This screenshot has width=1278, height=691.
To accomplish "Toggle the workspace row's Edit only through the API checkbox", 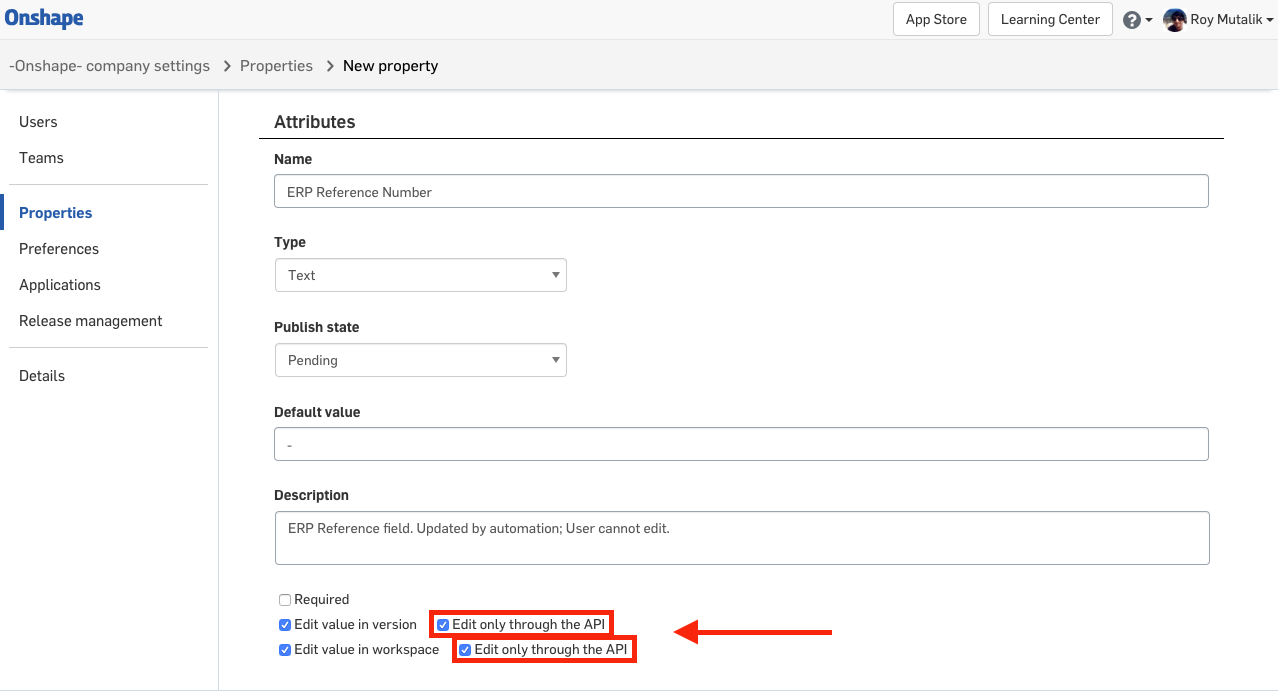I will tap(465, 650).
